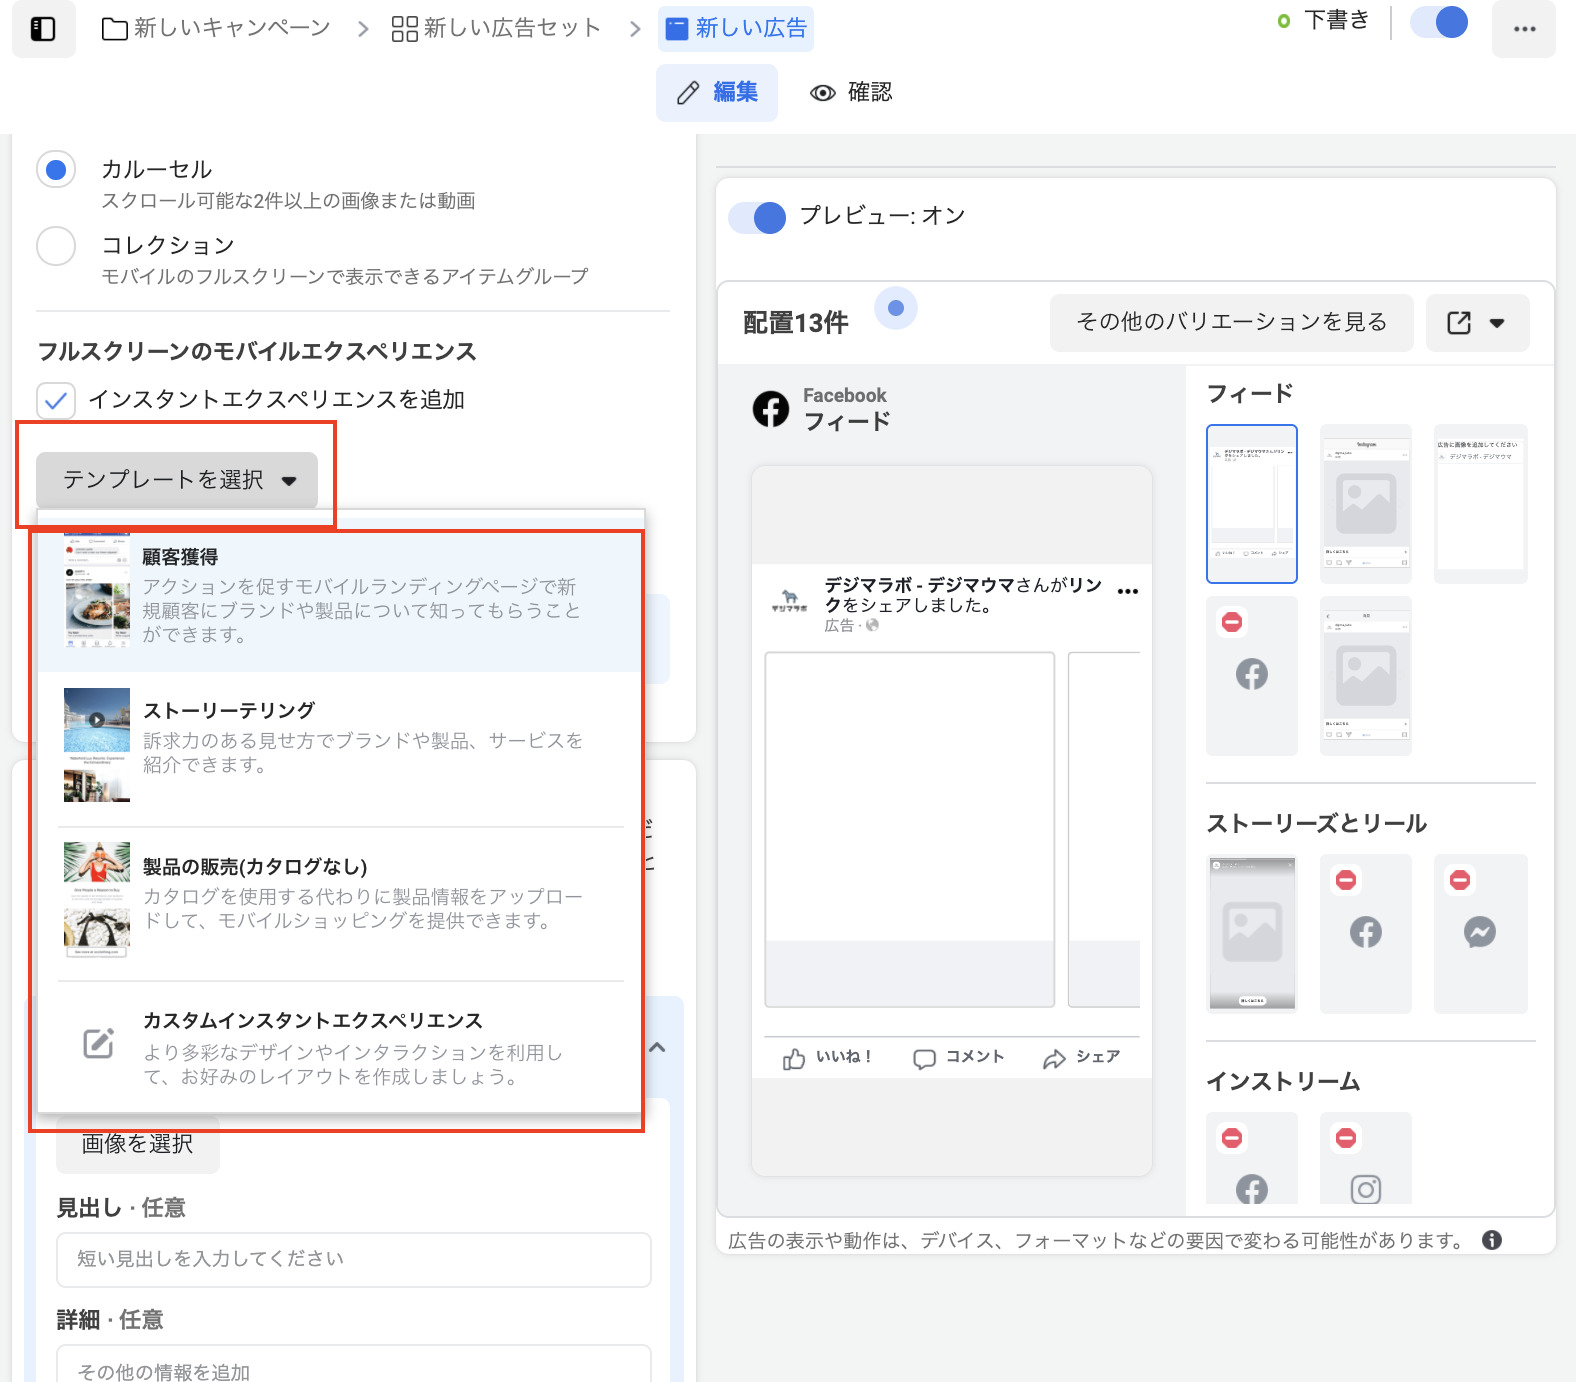The image size is (1576, 1382).
Task: Click その他のバリエーションを見る button
Action: click(x=1230, y=323)
